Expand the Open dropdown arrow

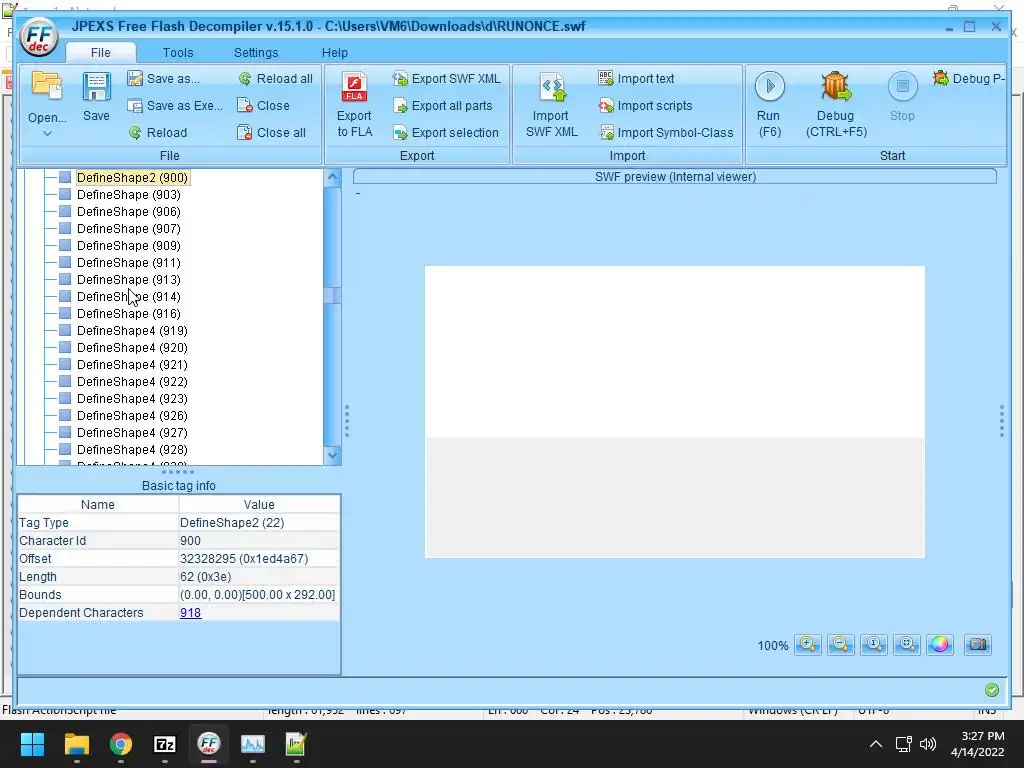(x=47, y=133)
